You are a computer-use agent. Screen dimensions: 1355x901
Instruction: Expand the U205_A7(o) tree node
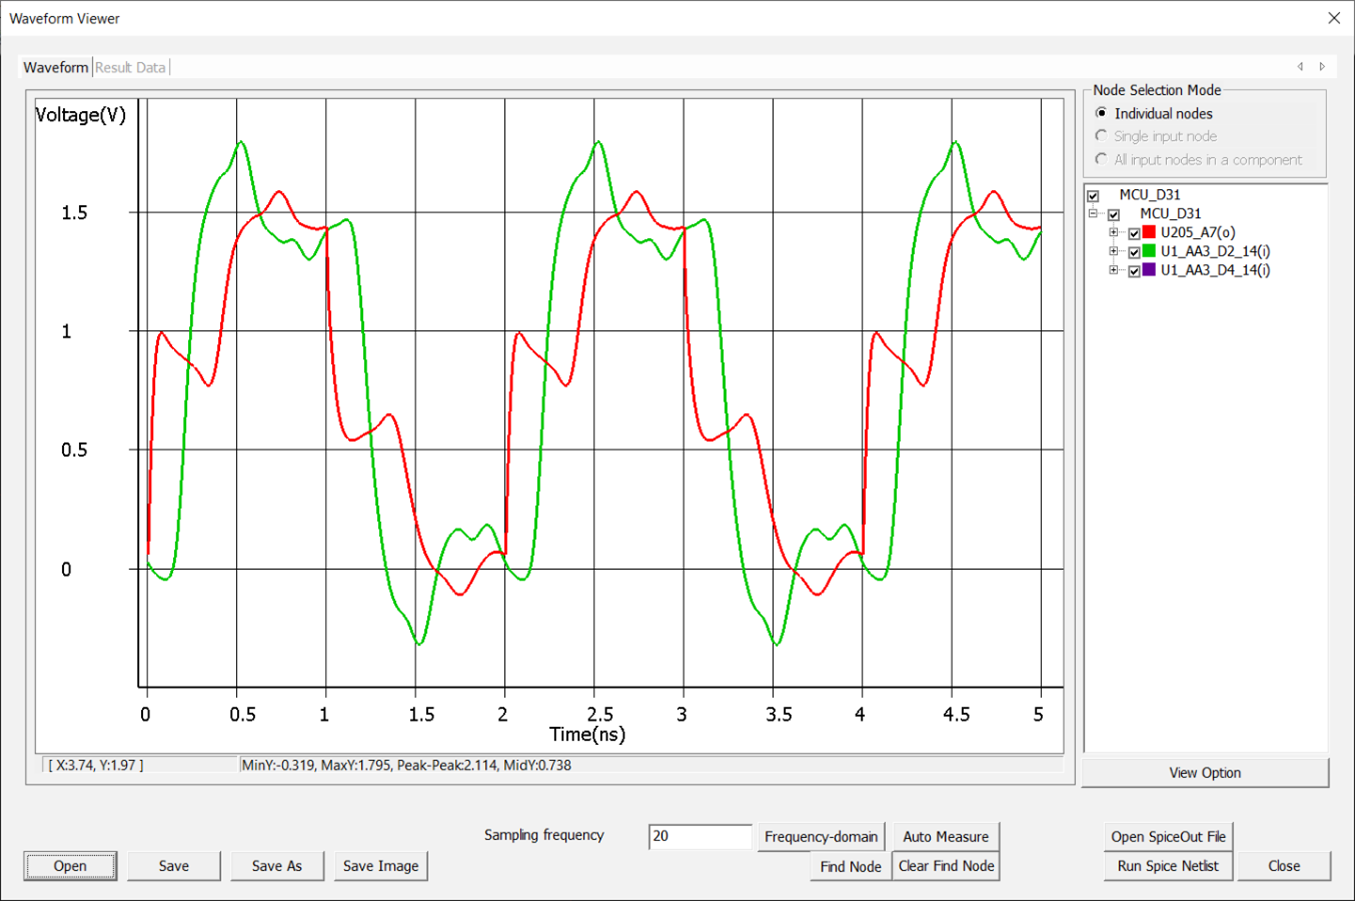click(x=1114, y=233)
